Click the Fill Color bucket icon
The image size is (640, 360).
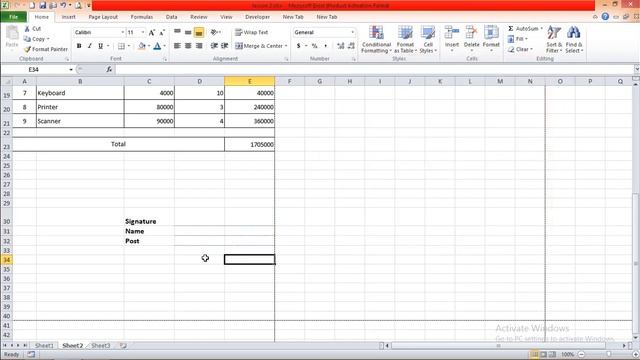tap(142, 46)
